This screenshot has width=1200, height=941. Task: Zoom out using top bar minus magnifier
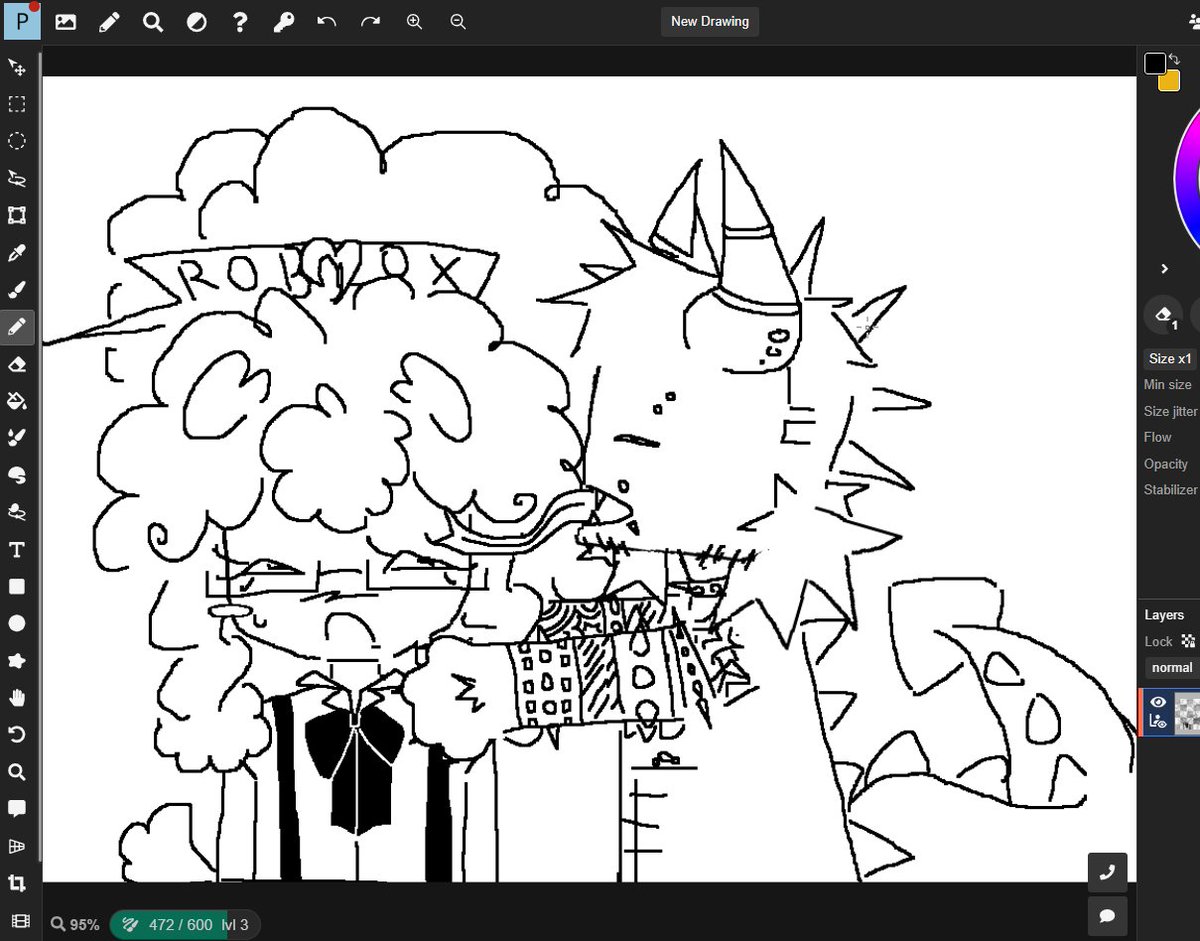458,21
